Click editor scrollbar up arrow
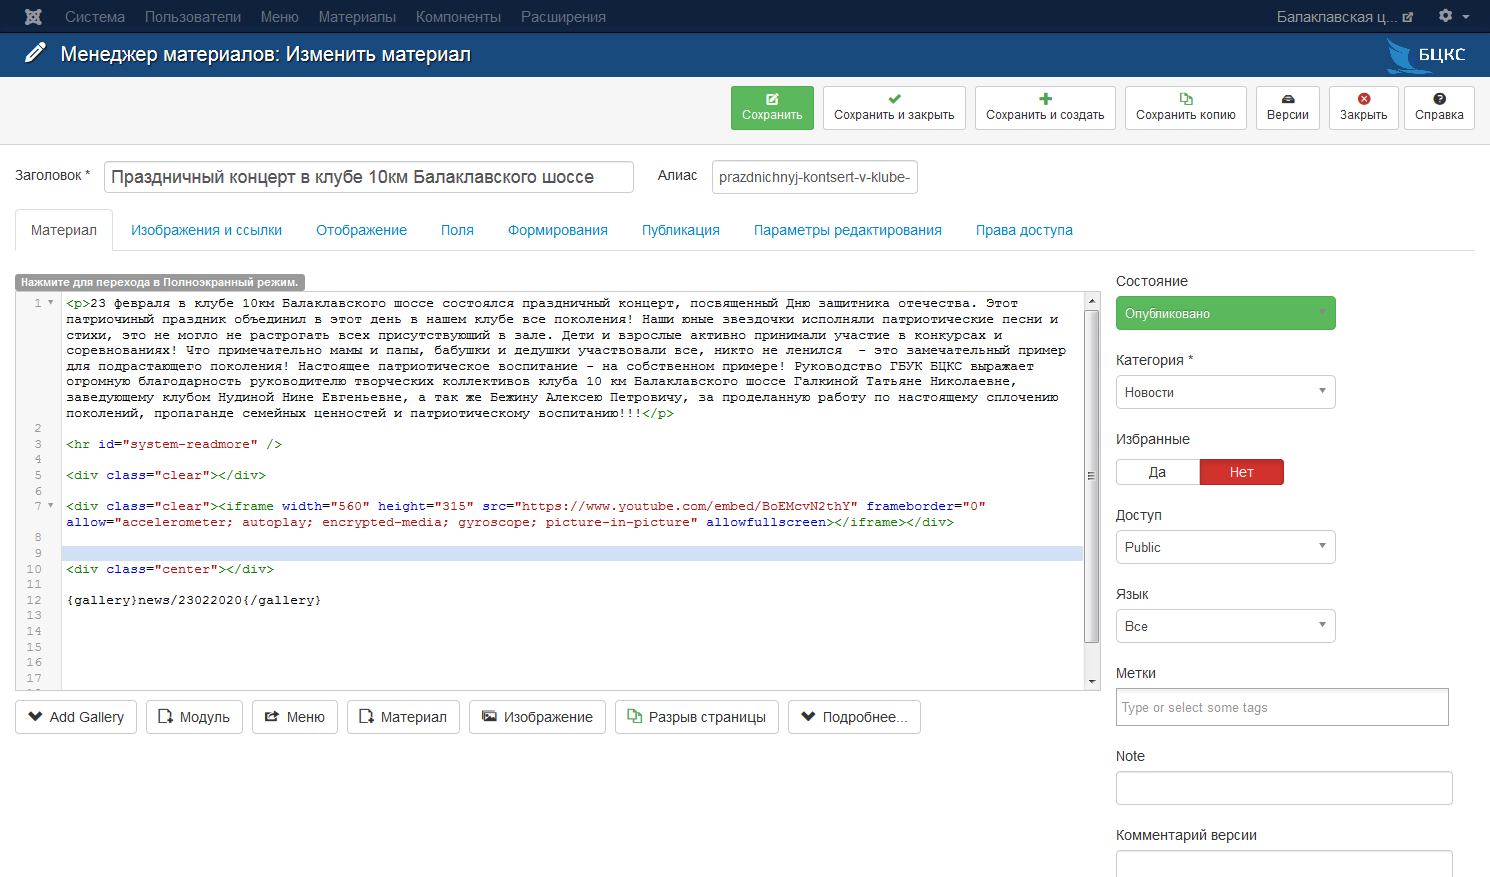Image resolution: width=1490 pixels, height=877 pixels. 1092,301
